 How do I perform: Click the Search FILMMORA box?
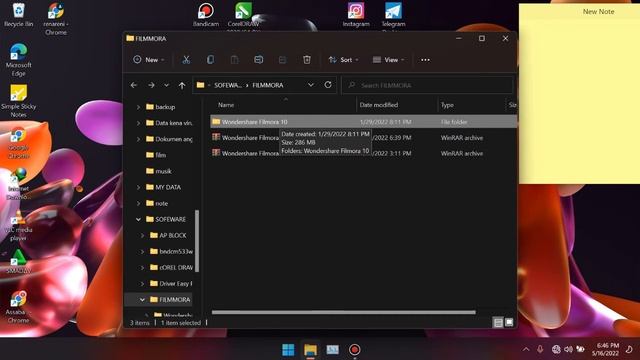click(427, 85)
